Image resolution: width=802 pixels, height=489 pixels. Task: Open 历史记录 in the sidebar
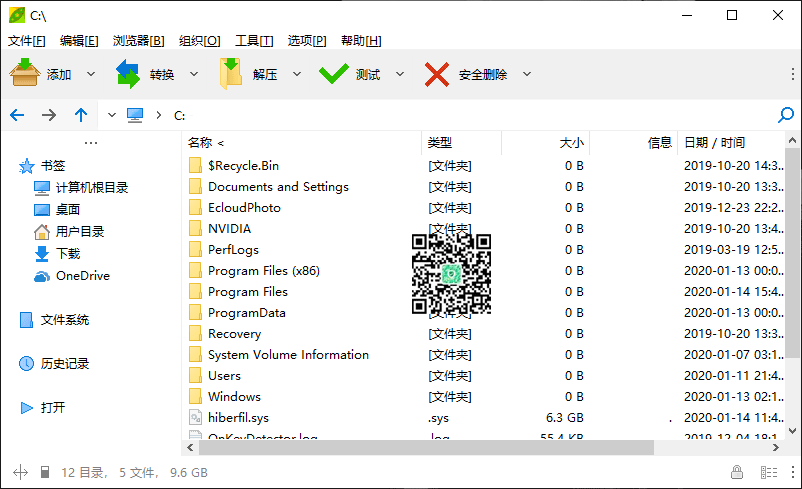point(64,364)
